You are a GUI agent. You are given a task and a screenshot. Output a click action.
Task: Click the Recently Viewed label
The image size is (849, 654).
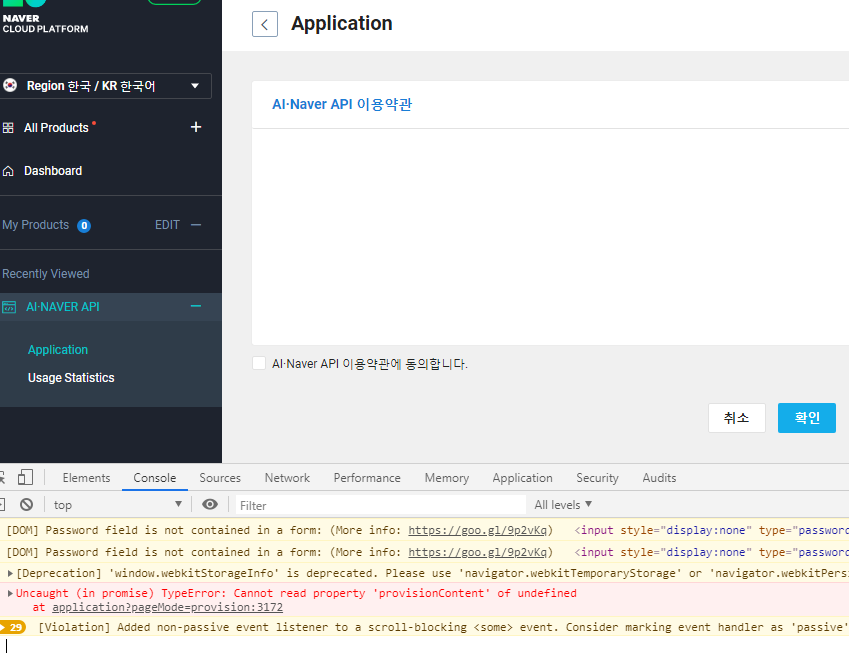[x=46, y=274]
